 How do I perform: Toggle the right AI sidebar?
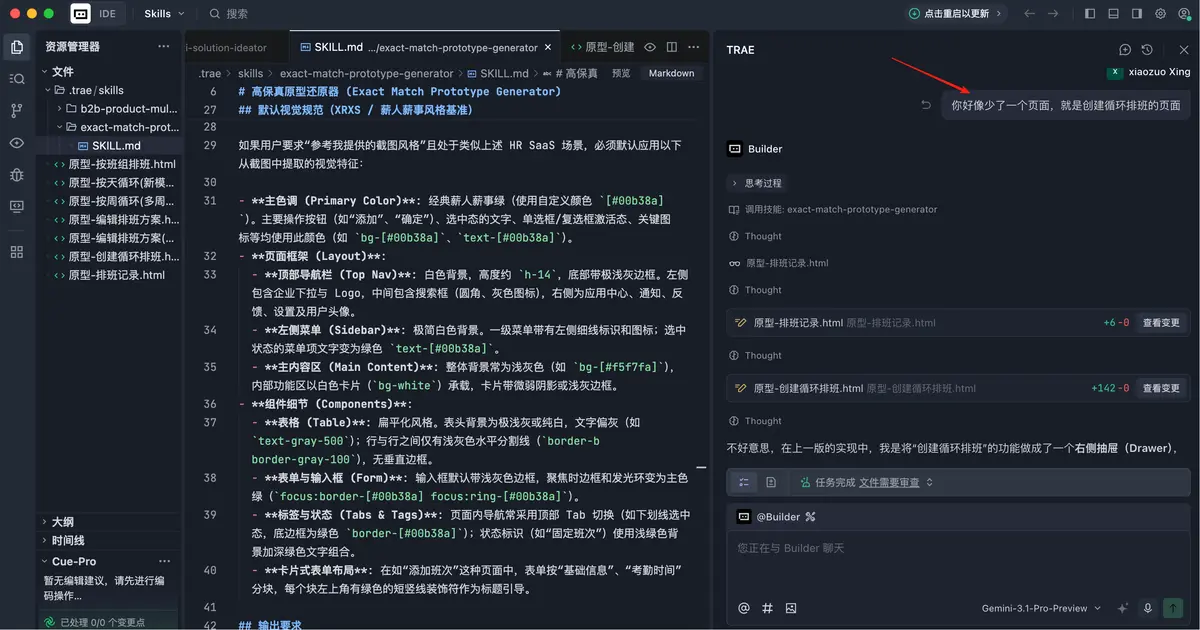coord(1137,14)
